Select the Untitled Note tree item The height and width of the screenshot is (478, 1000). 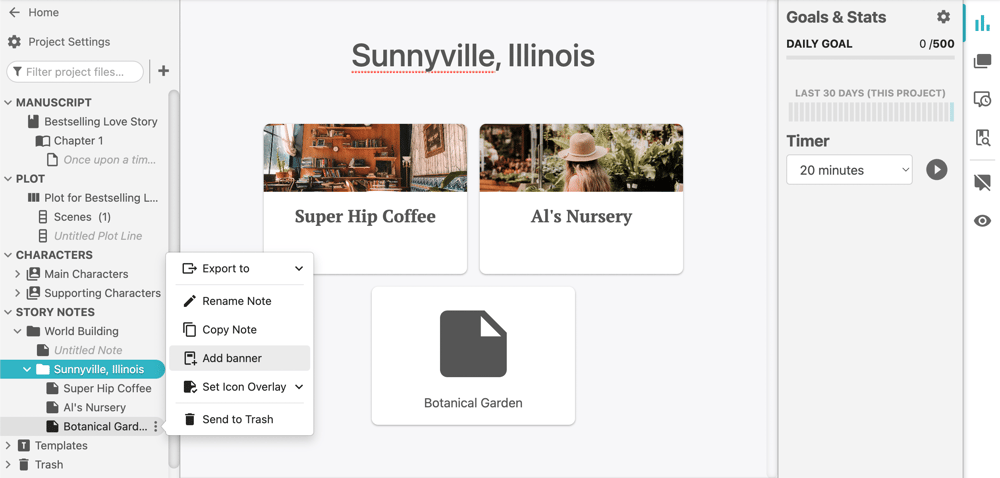click(88, 350)
